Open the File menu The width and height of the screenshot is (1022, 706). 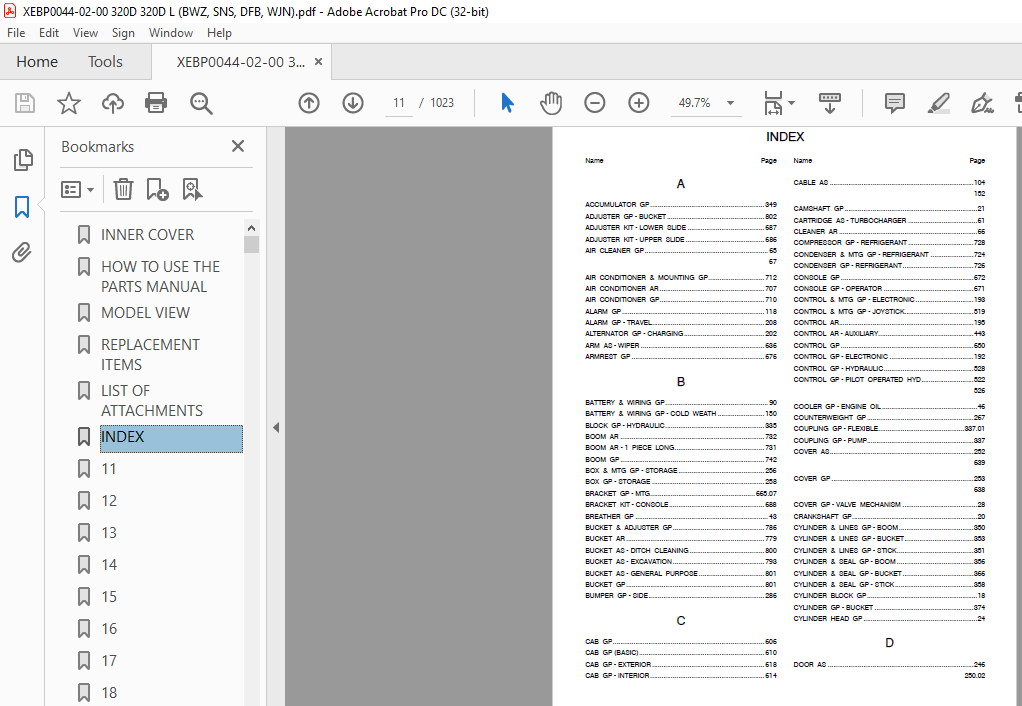tap(16, 33)
